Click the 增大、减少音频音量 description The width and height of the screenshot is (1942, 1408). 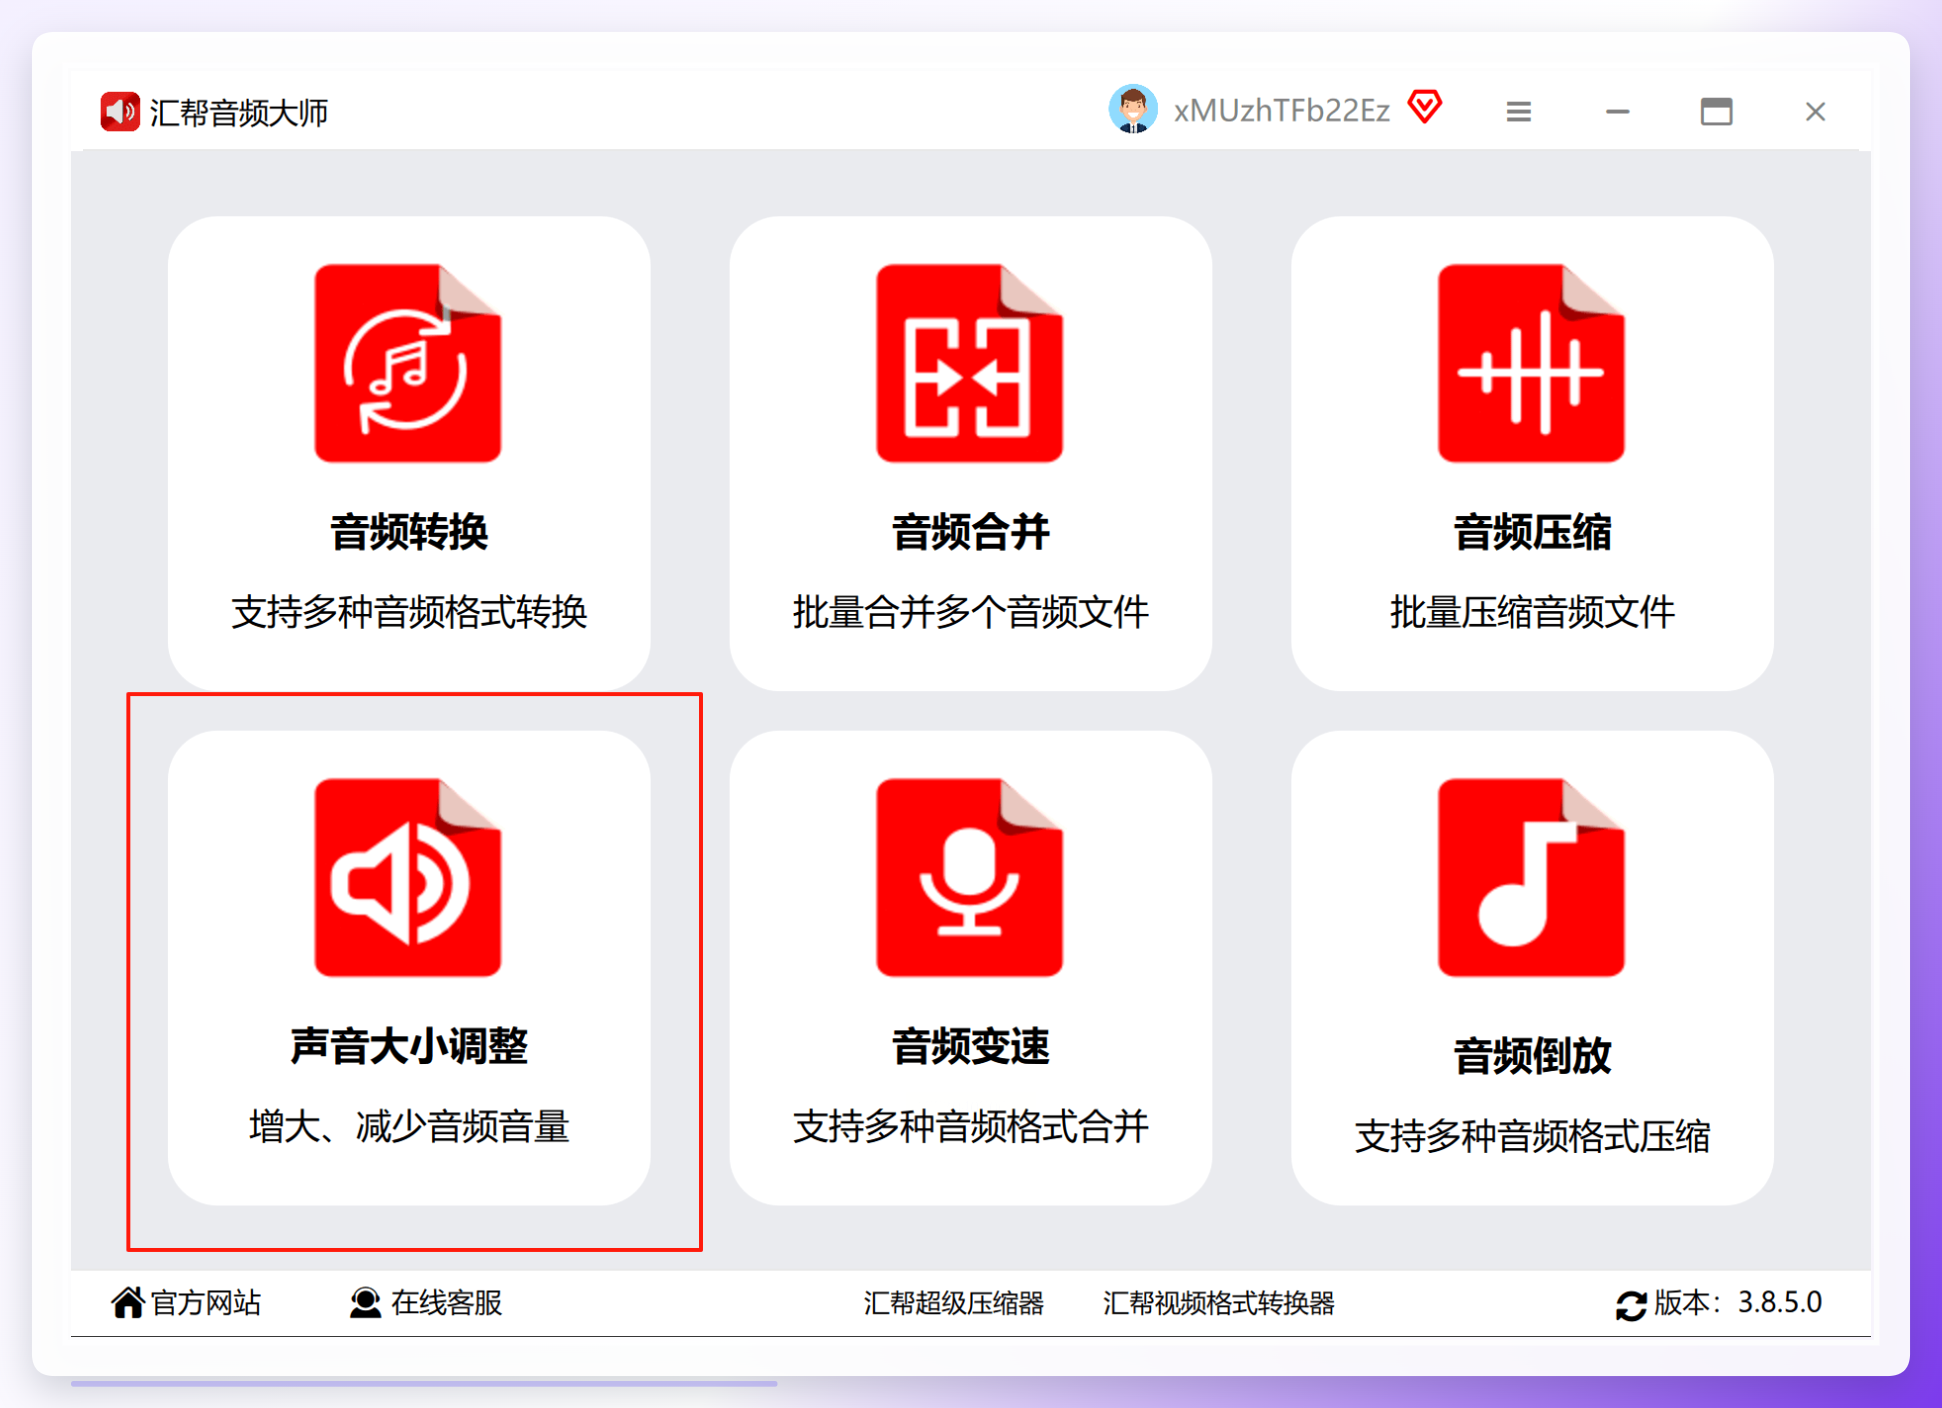pos(409,1126)
